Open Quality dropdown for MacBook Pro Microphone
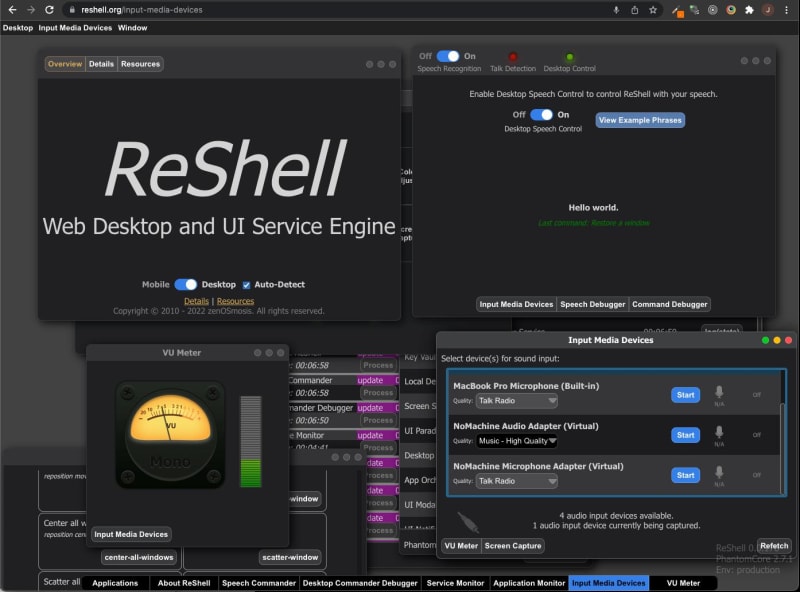This screenshot has width=800, height=592. tap(516, 401)
